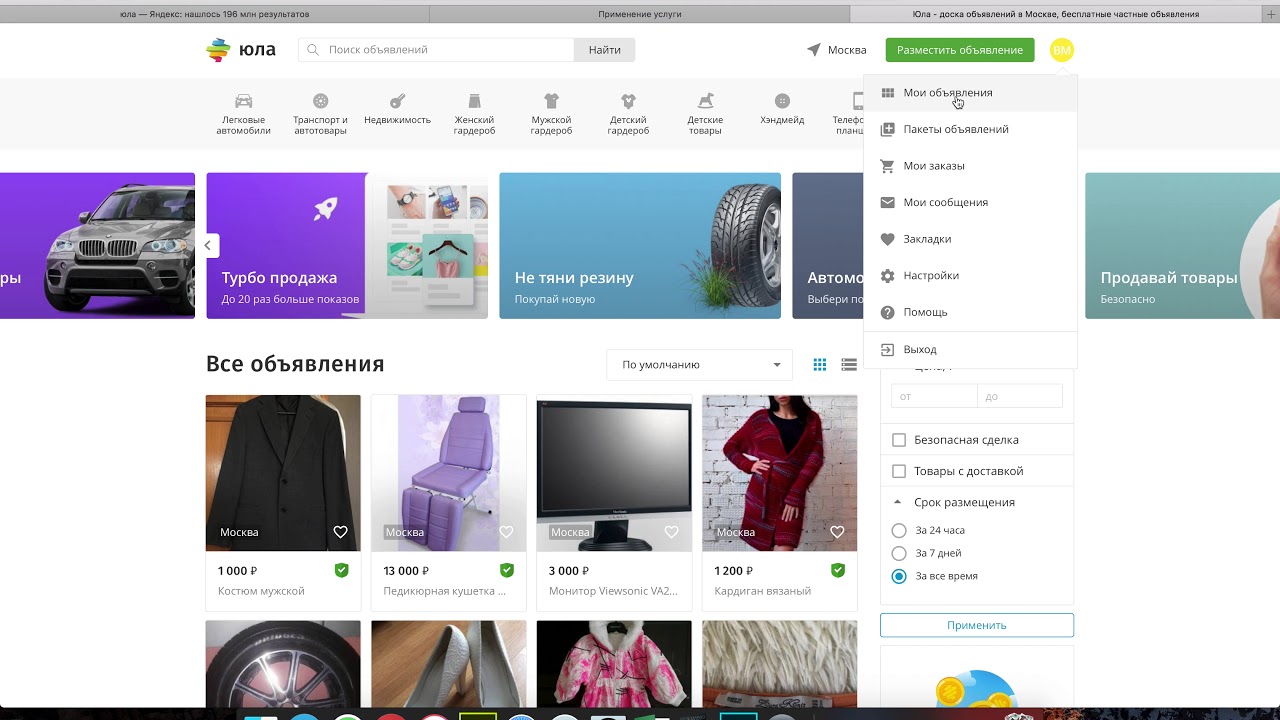This screenshot has height=720, width=1280.
Task: Select За 7 дней radio option
Action: (899, 554)
